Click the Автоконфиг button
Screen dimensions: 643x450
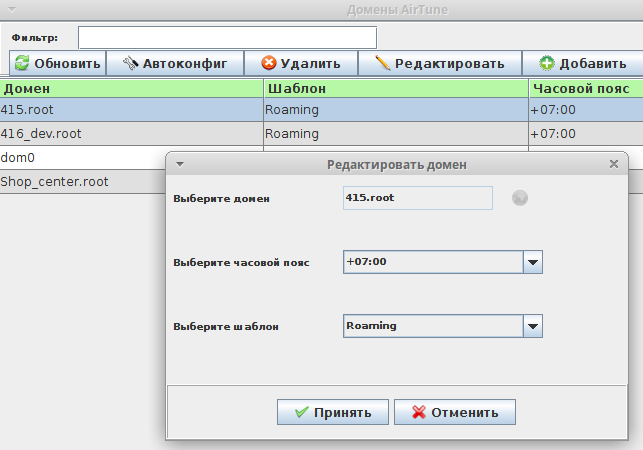[175, 63]
